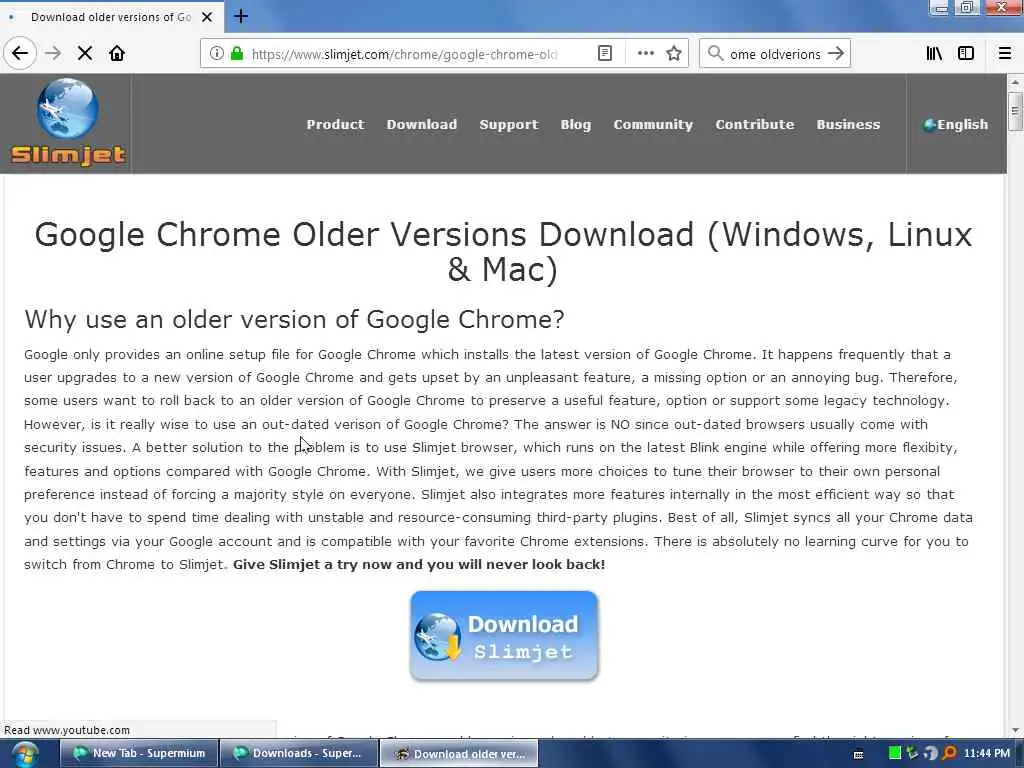Stop loading the page with the X button
This screenshot has height=768, width=1024.
click(85, 54)
